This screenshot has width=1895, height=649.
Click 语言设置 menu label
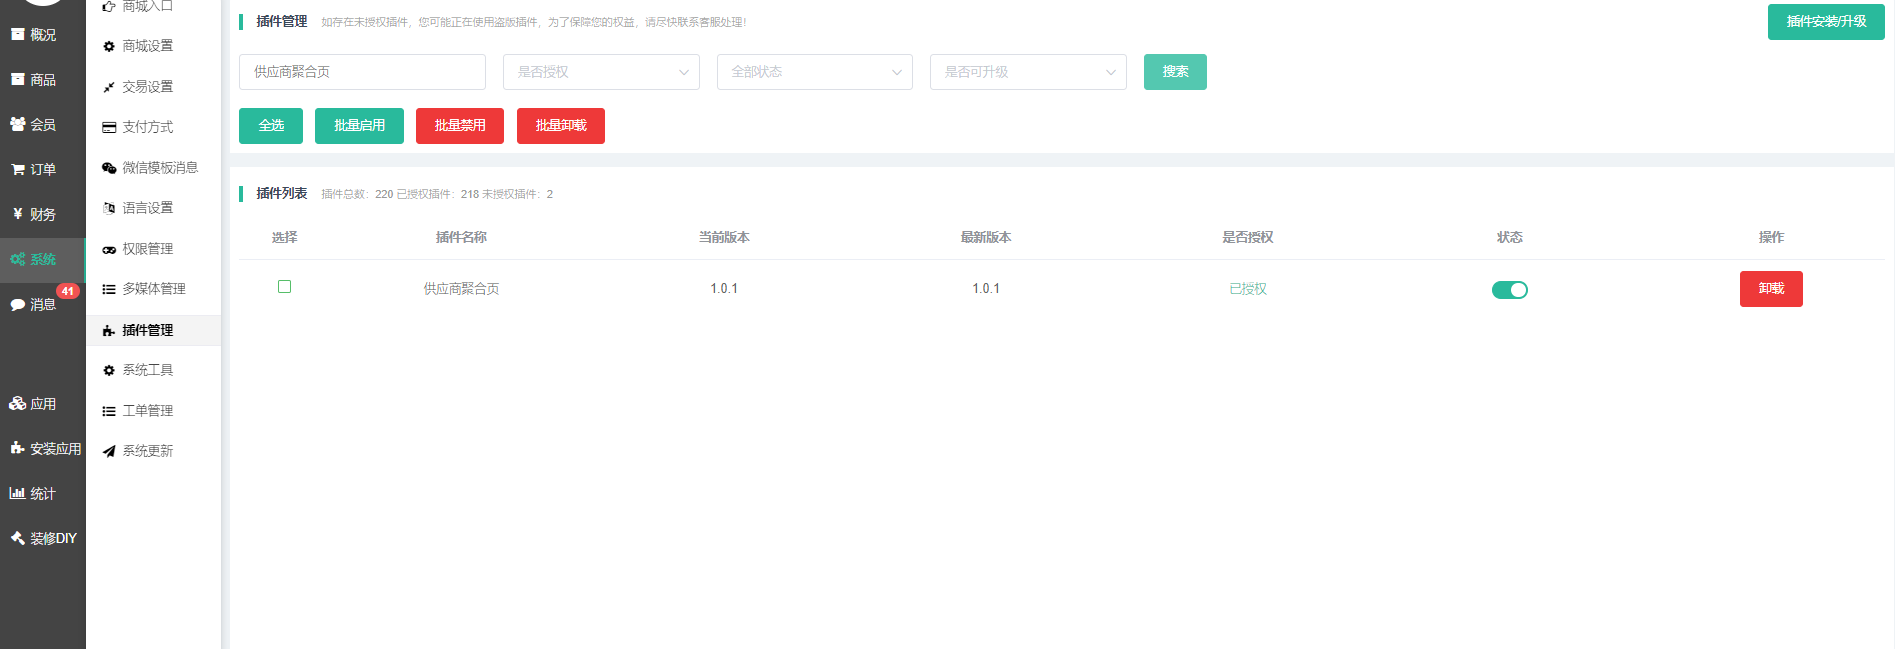pyautogui.click(x=148, y=208)
